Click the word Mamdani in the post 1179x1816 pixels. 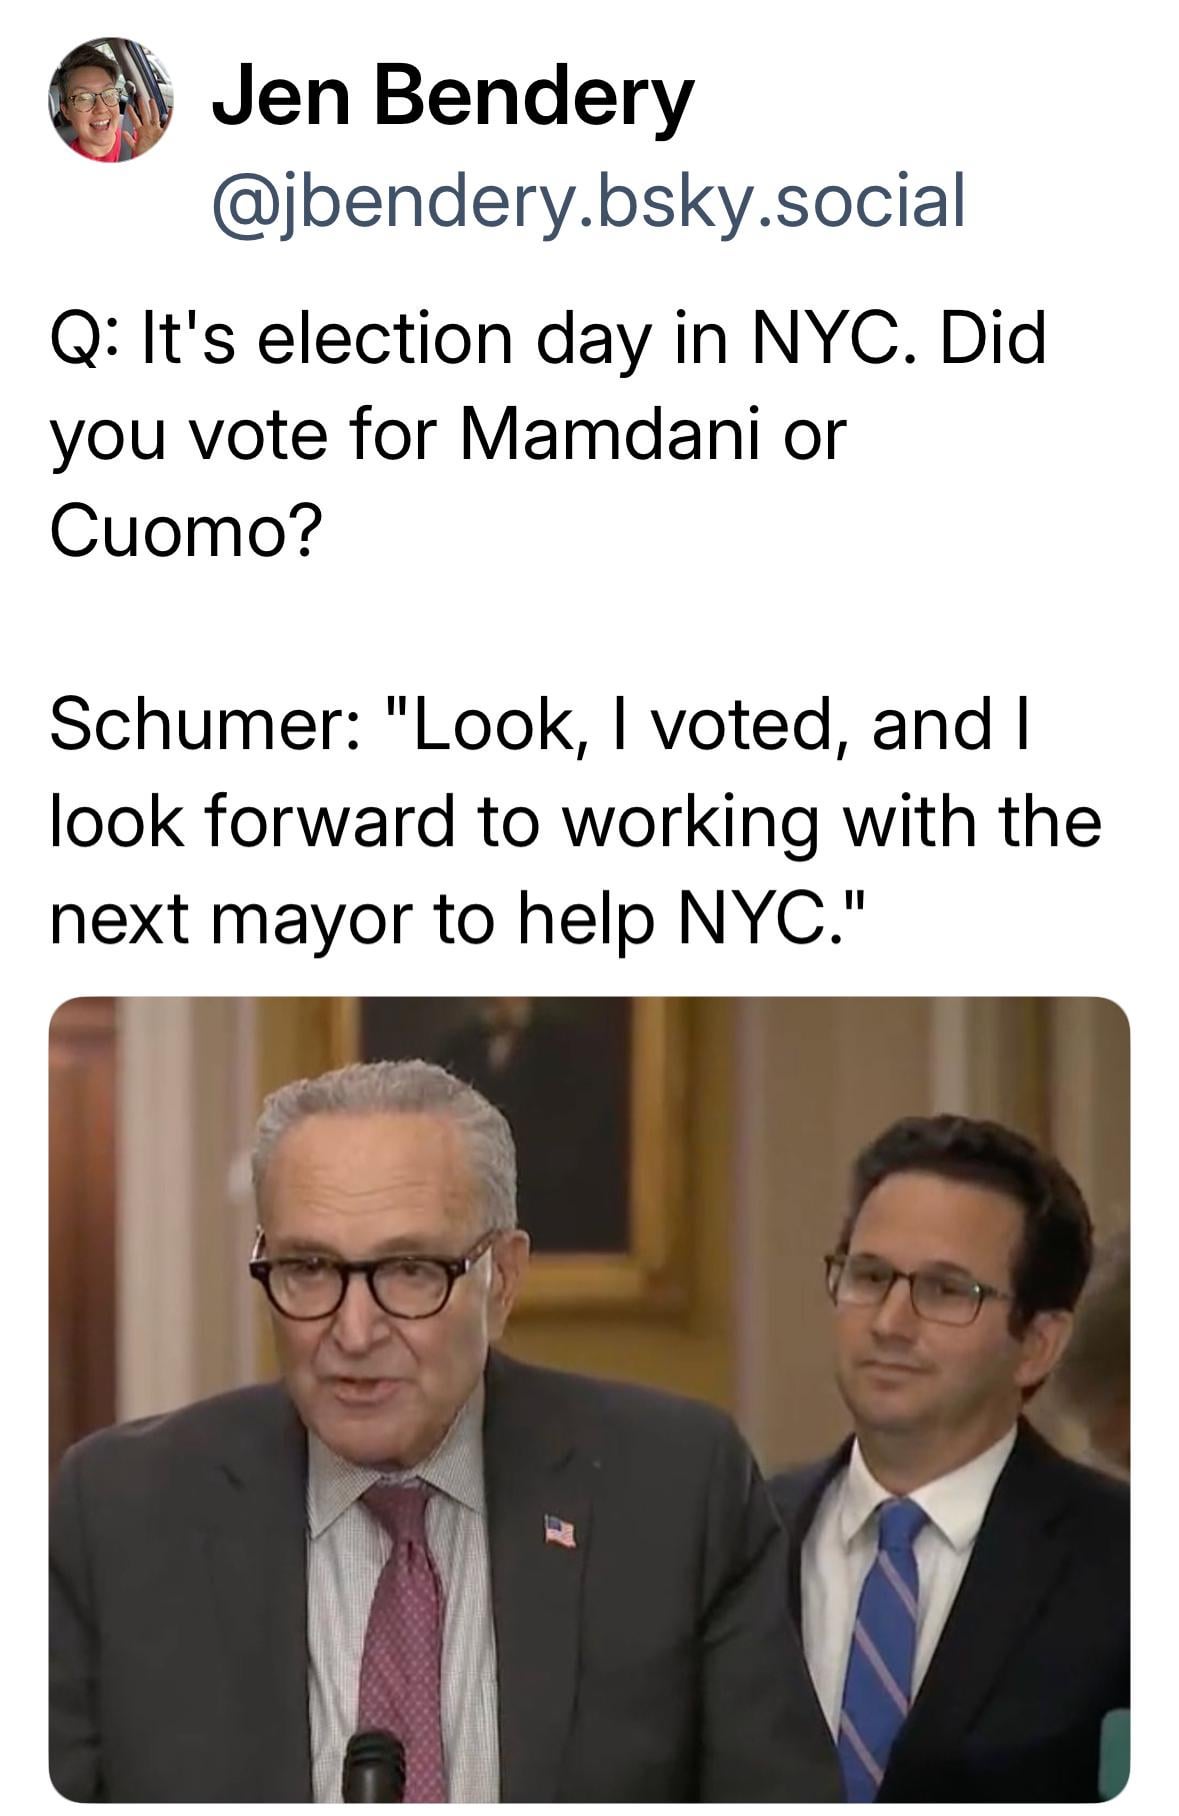611,435
